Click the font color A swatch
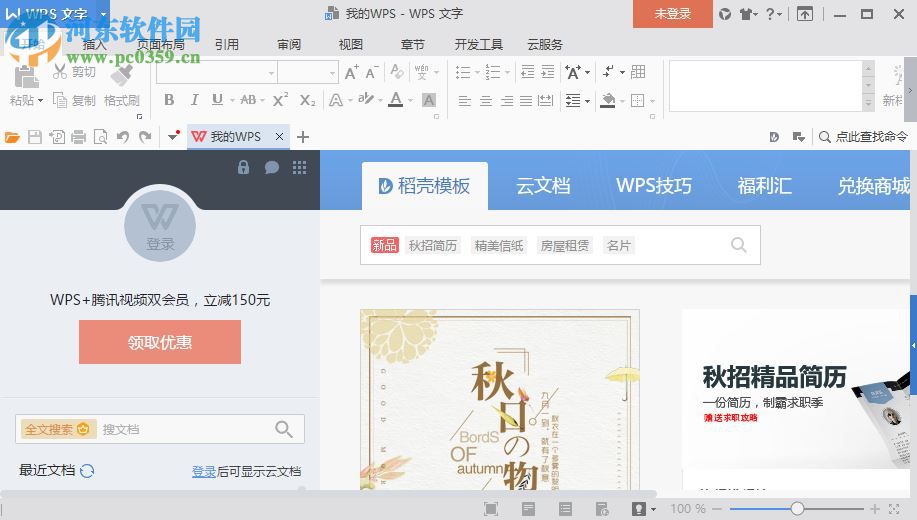Viewport: 917px width, 520px height. pyautogui.click(x=396, y=100)
